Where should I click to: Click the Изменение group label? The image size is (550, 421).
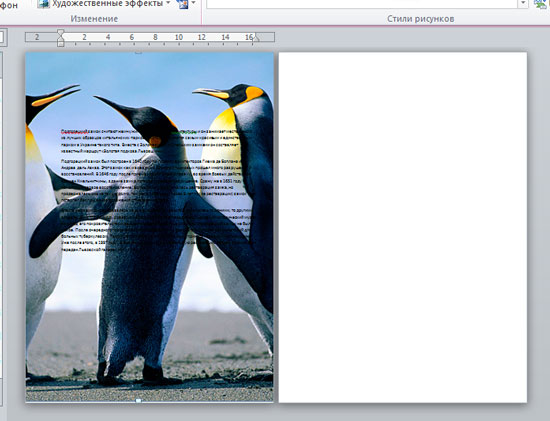(94, 19)
